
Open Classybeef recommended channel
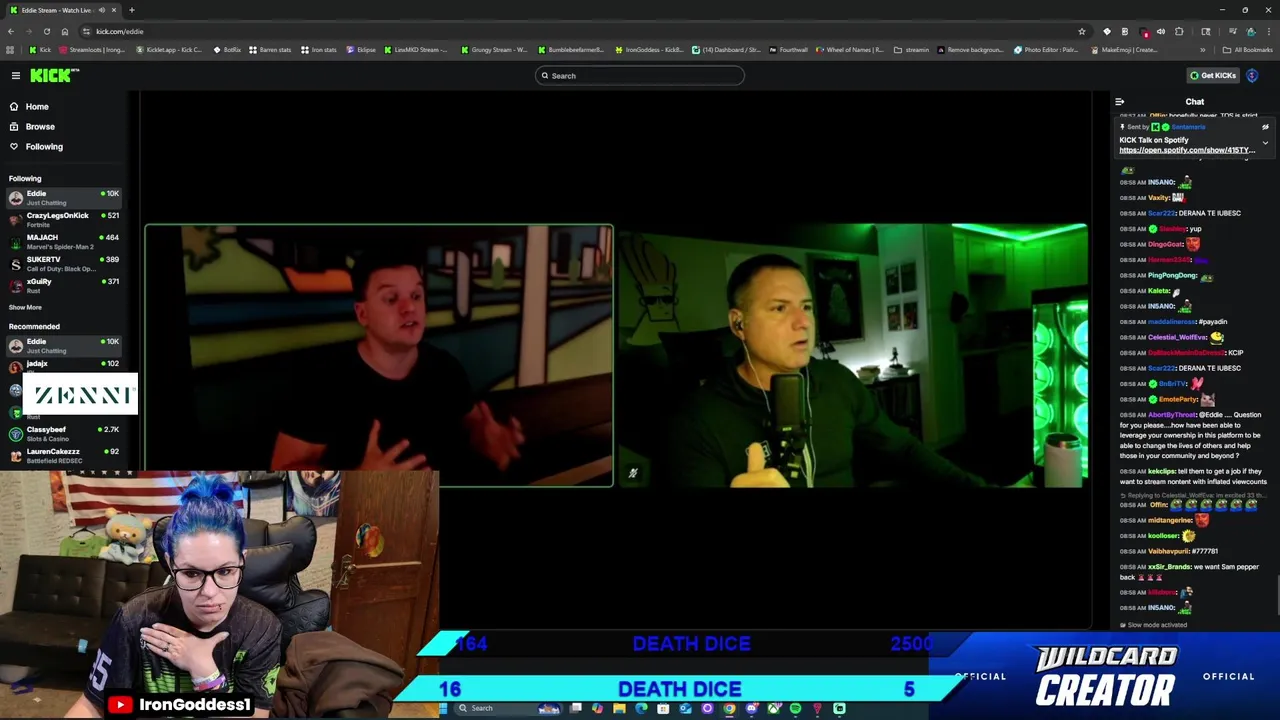64,433
